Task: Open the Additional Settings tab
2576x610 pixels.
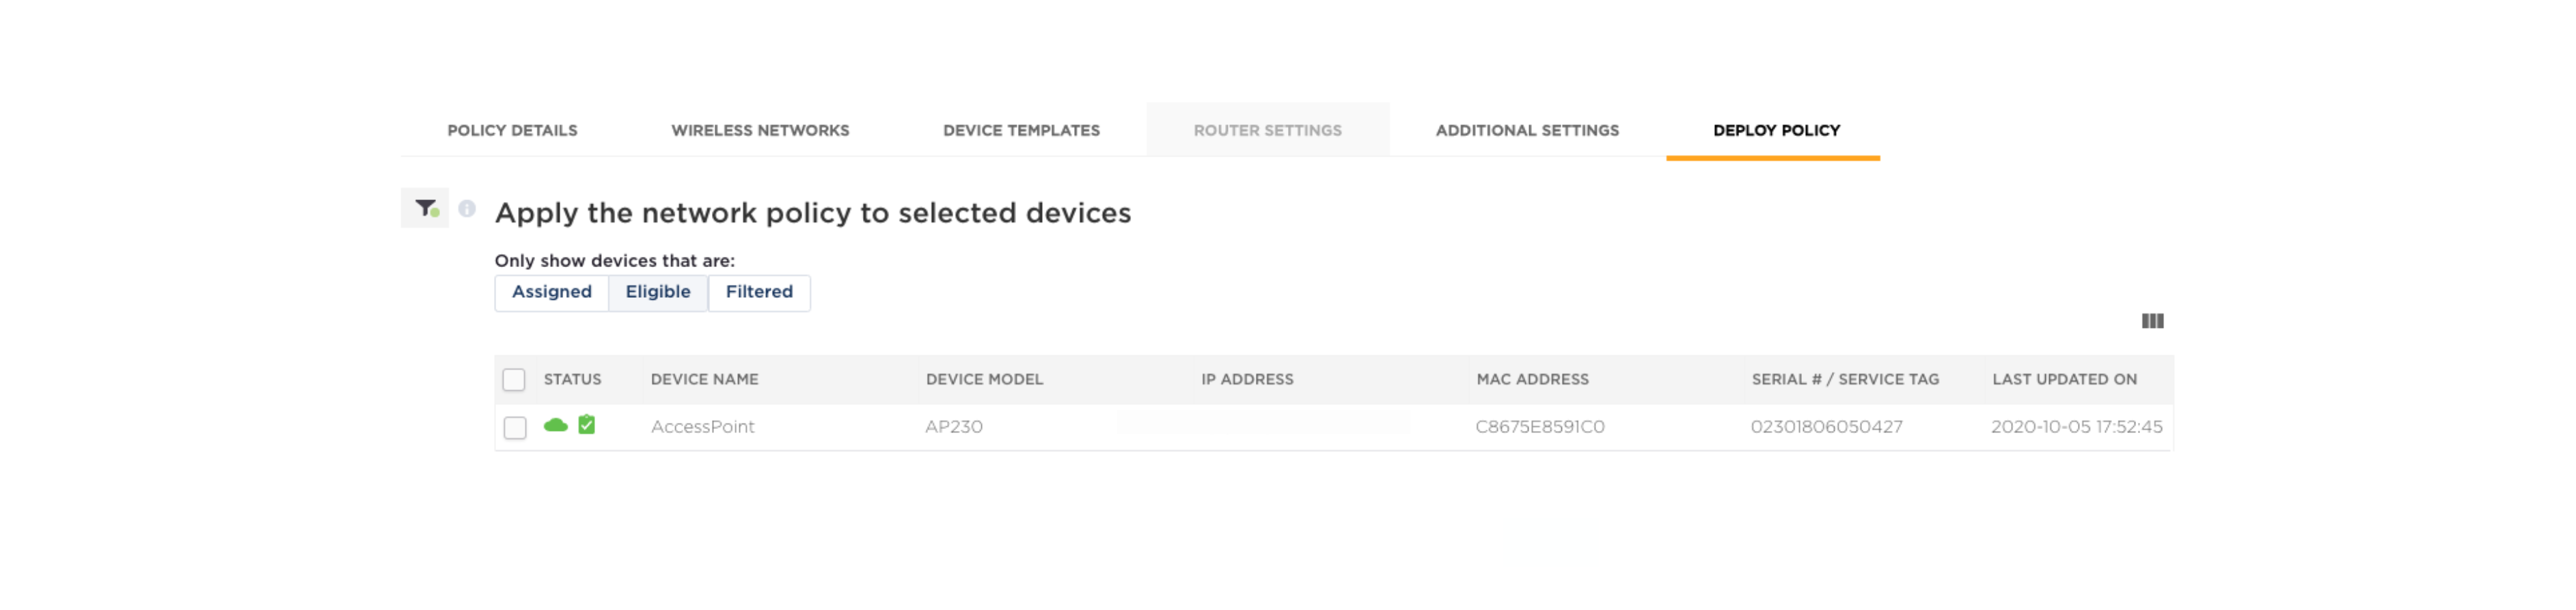Action: coord(1526,129)
